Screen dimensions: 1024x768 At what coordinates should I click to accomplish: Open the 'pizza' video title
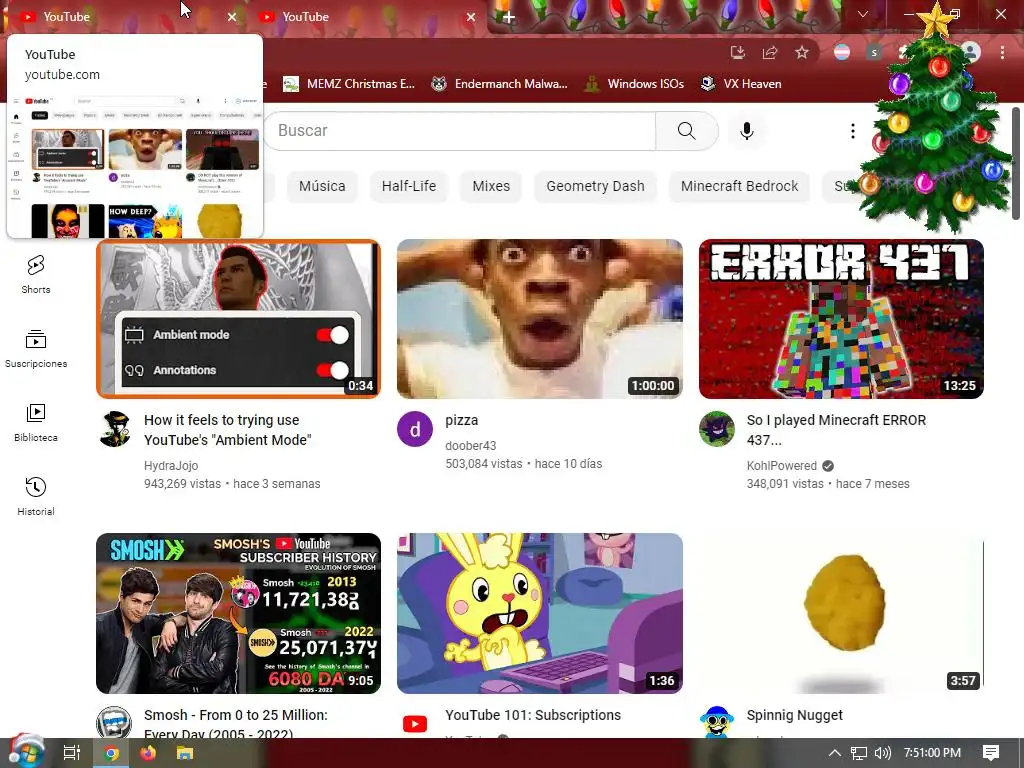pyautogui.click(x=462, y=420)
